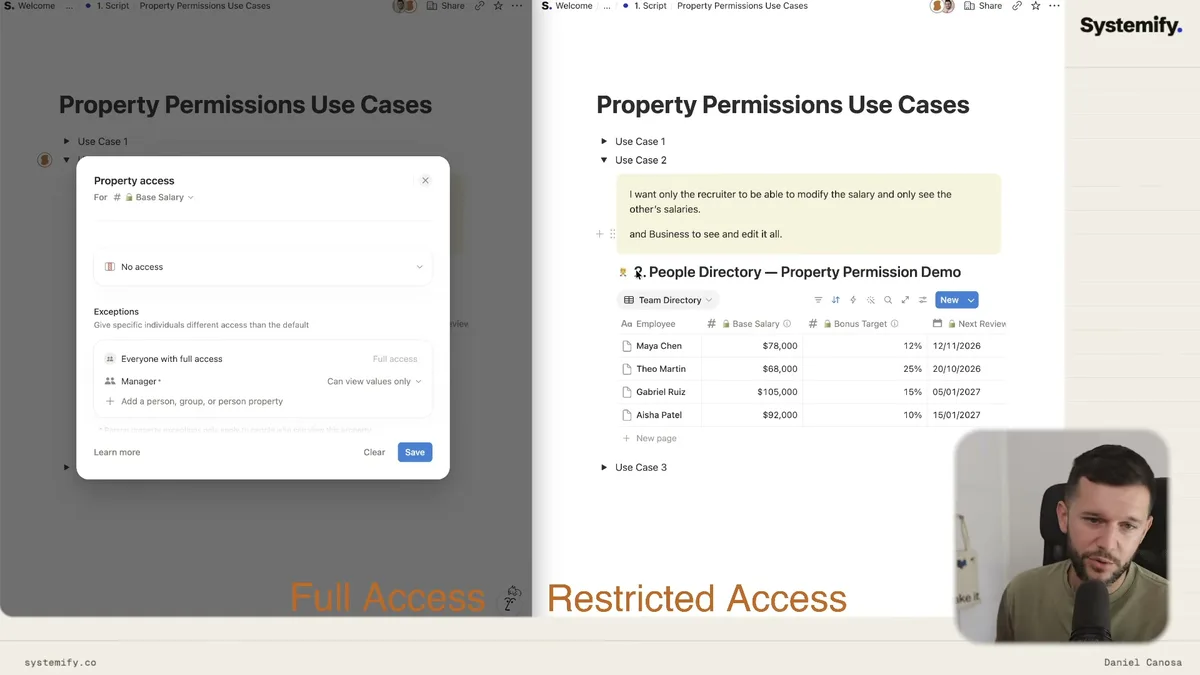This screenshot has width=1200, height=675.
Task: Click user avatars in right window top bar
Action: (x=942, y=6)
